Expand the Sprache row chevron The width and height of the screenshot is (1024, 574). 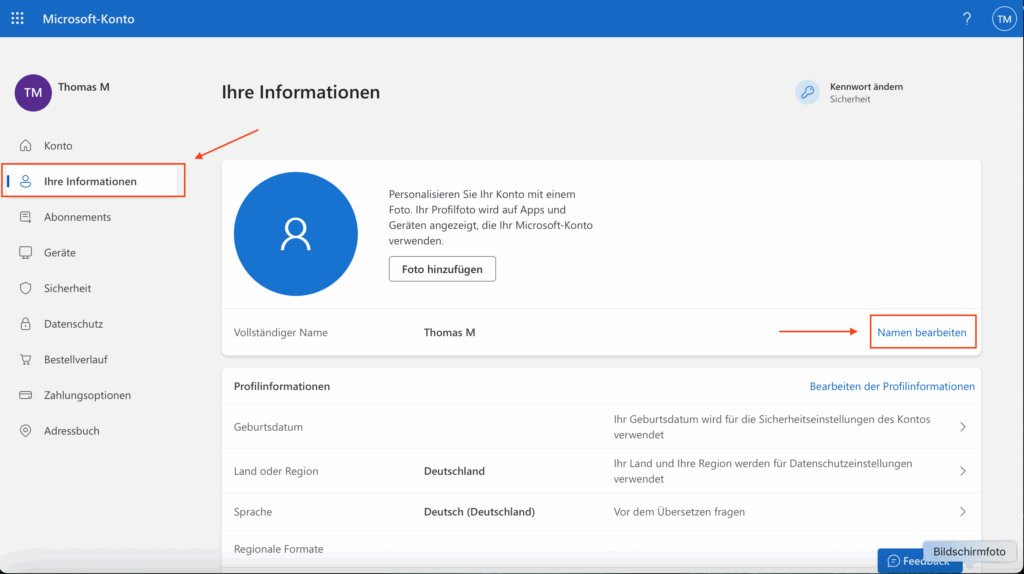click(963, 512)
